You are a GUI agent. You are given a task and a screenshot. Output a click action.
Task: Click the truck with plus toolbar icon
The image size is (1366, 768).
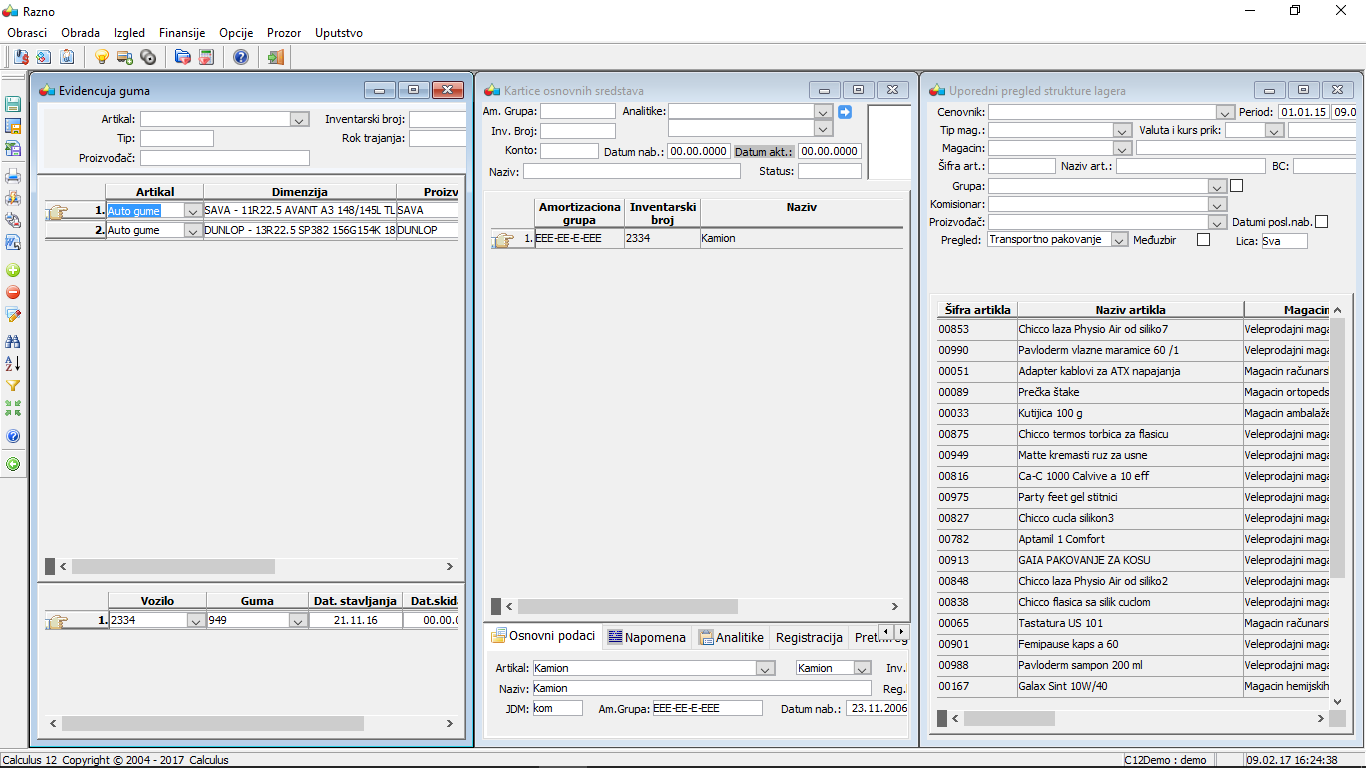125,57
